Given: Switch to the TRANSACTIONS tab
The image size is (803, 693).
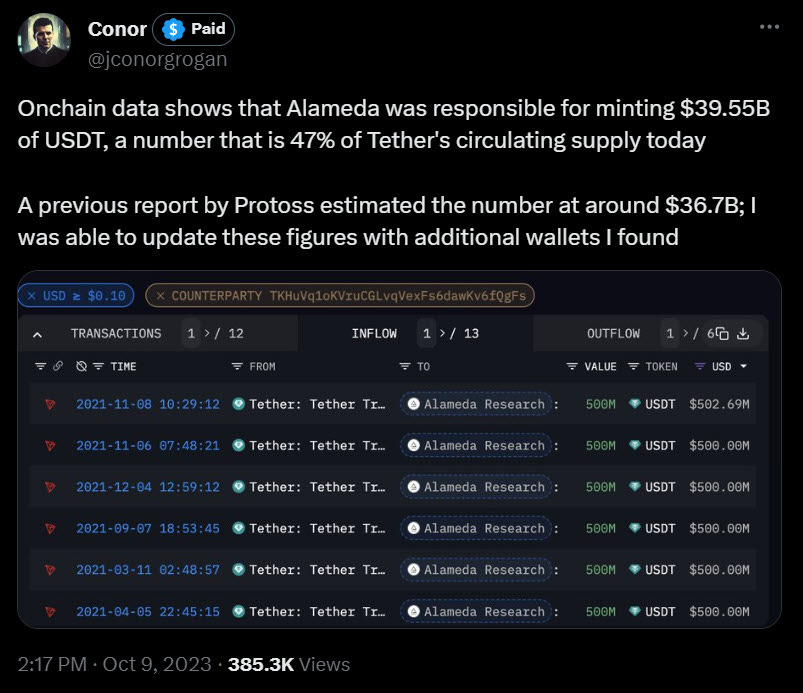Looking at the screenshot, I should tap(116, 333).
